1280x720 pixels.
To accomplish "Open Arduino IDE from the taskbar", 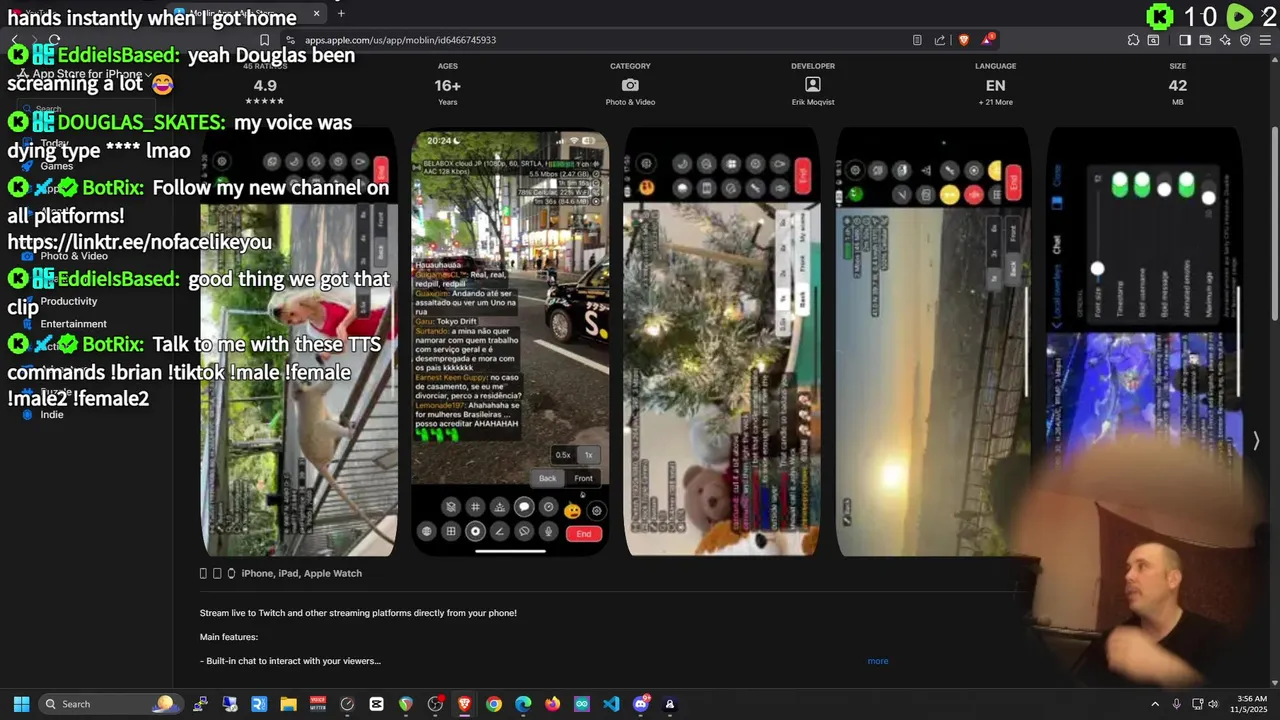I will pyautogui.click(x=582, y=704).
